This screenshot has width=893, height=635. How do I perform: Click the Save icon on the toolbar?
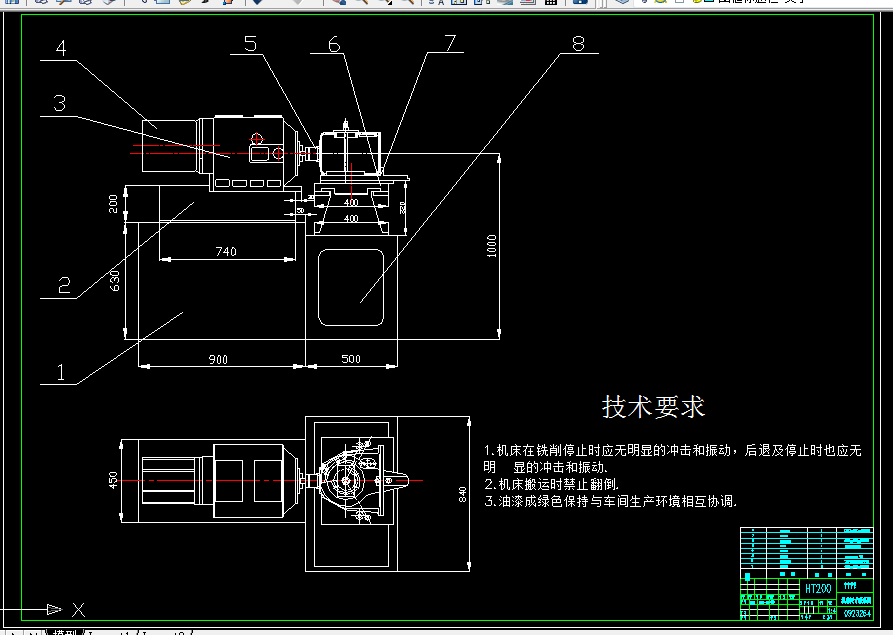coord(62,5)
